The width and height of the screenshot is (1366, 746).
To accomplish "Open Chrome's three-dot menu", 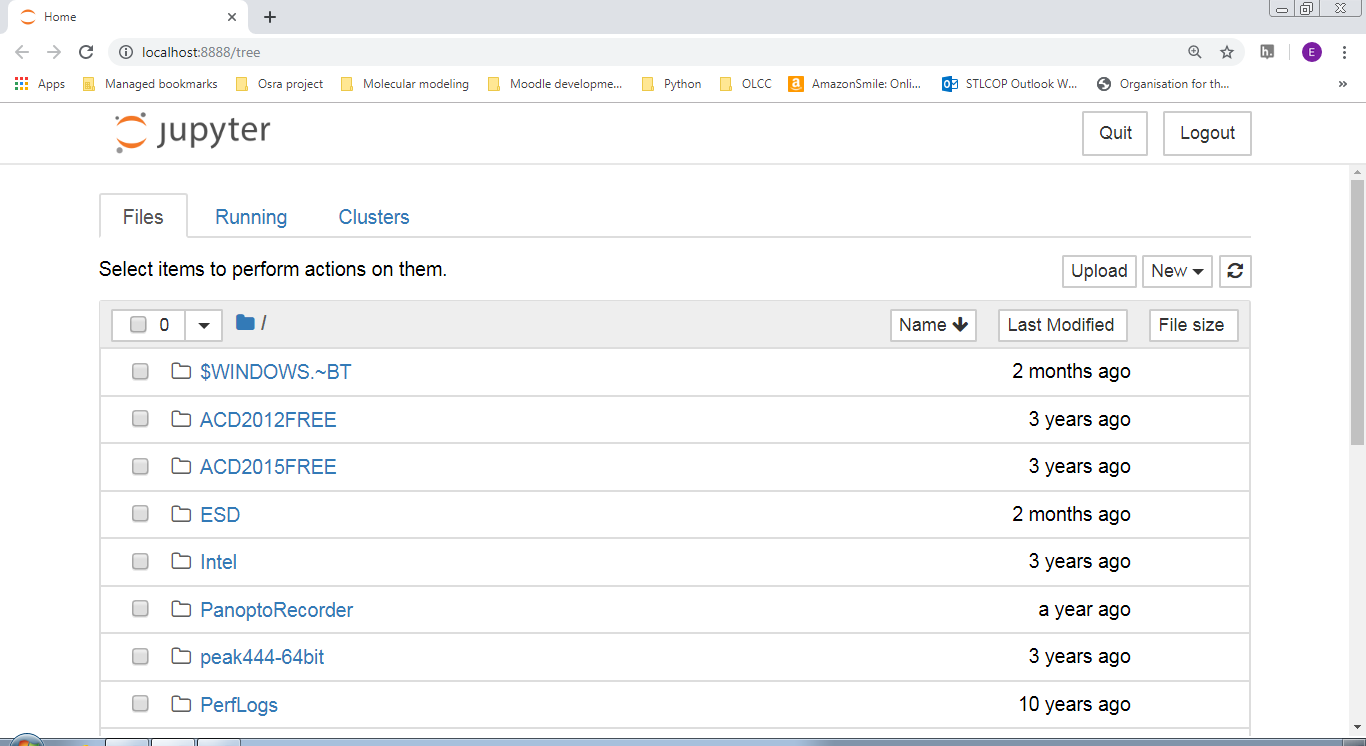I will coord(1345,52).
